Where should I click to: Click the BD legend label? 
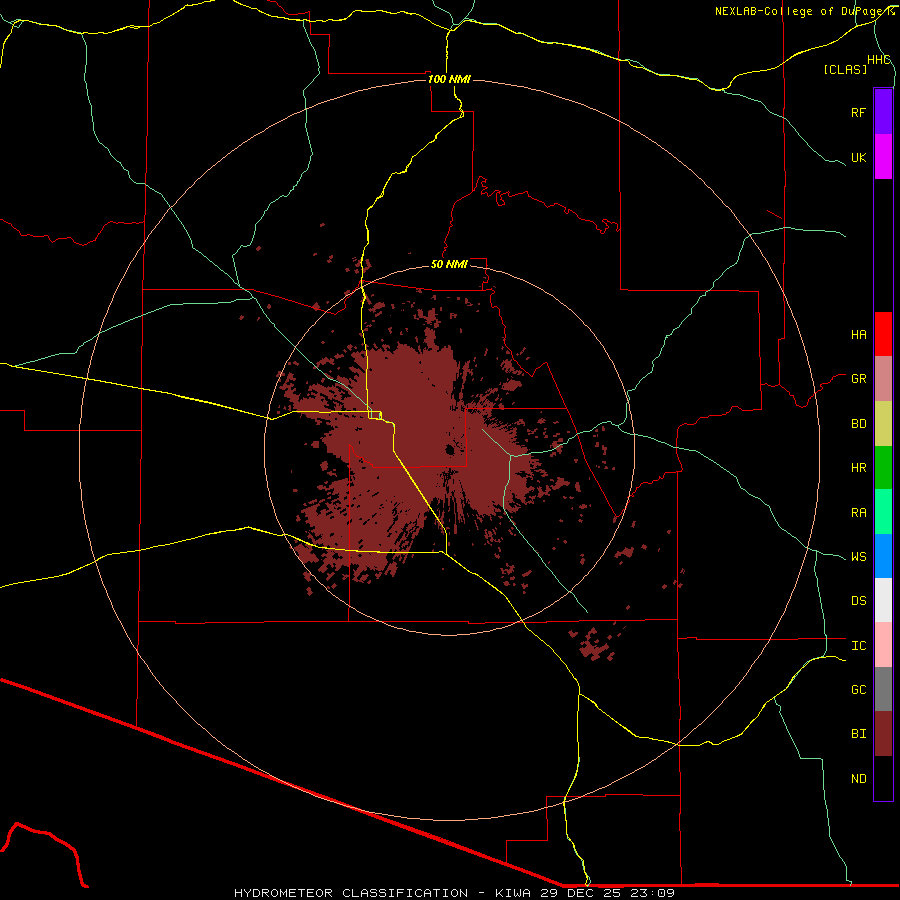pos(858,424)
